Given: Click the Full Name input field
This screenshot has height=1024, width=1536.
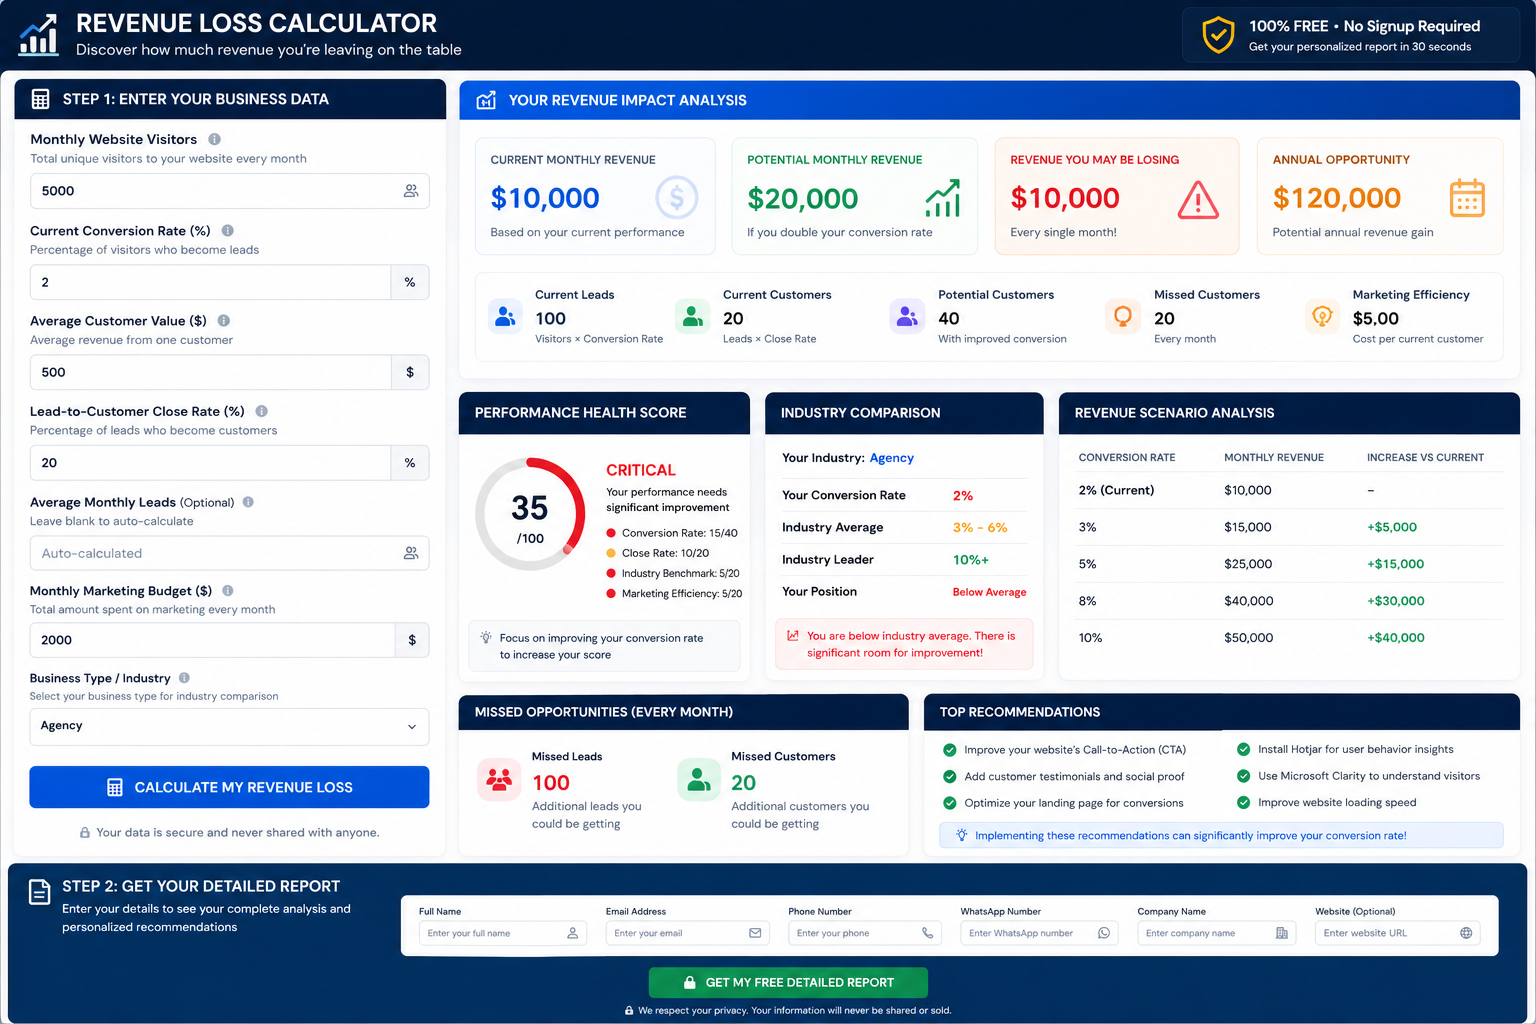Looking at the screenshot, I should [503, 933].
